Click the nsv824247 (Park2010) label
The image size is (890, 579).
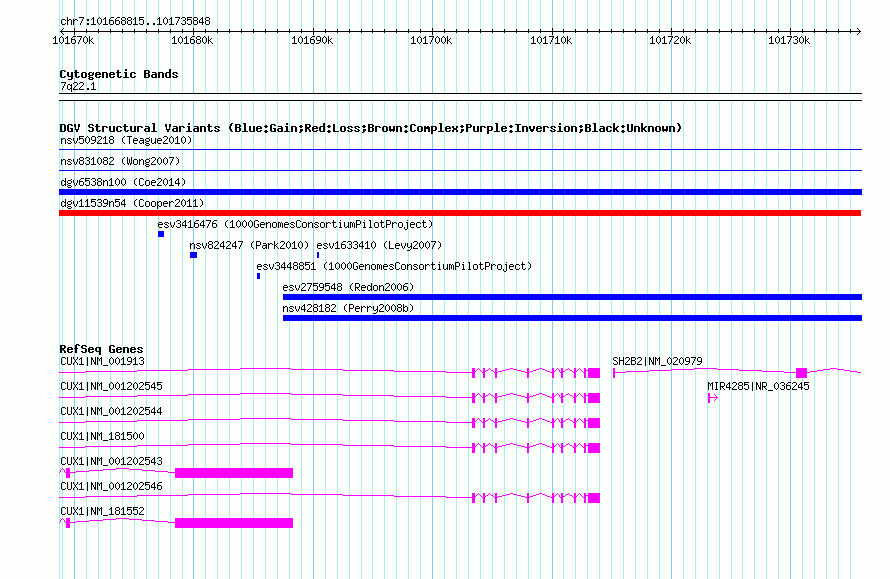click(249, 245)
